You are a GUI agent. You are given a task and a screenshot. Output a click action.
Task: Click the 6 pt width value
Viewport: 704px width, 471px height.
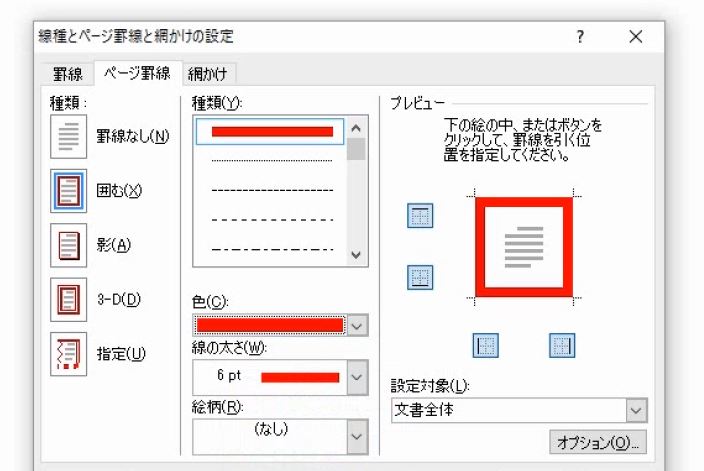pos(229,375)
